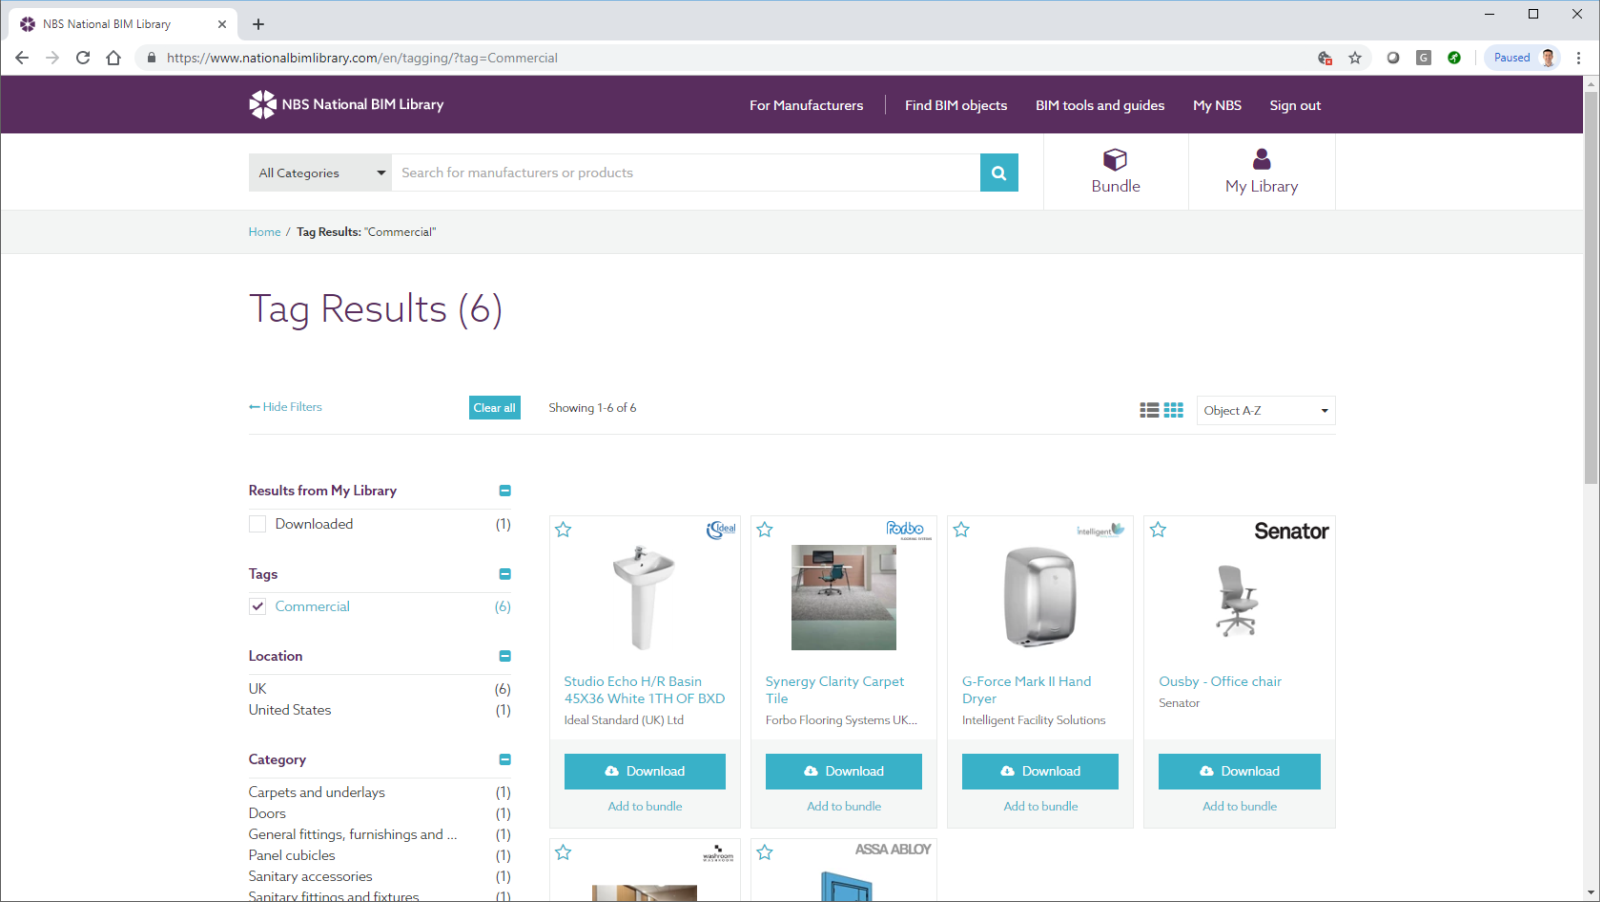Image resolution: width=1600 pixels, height=902 pixels.
Task: Reload the current page
Action: 83,58
